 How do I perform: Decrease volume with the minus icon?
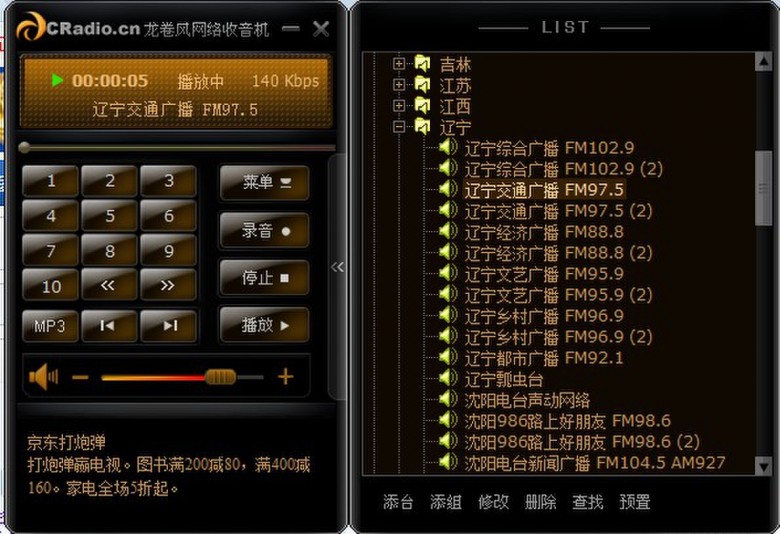coord(80,377)
